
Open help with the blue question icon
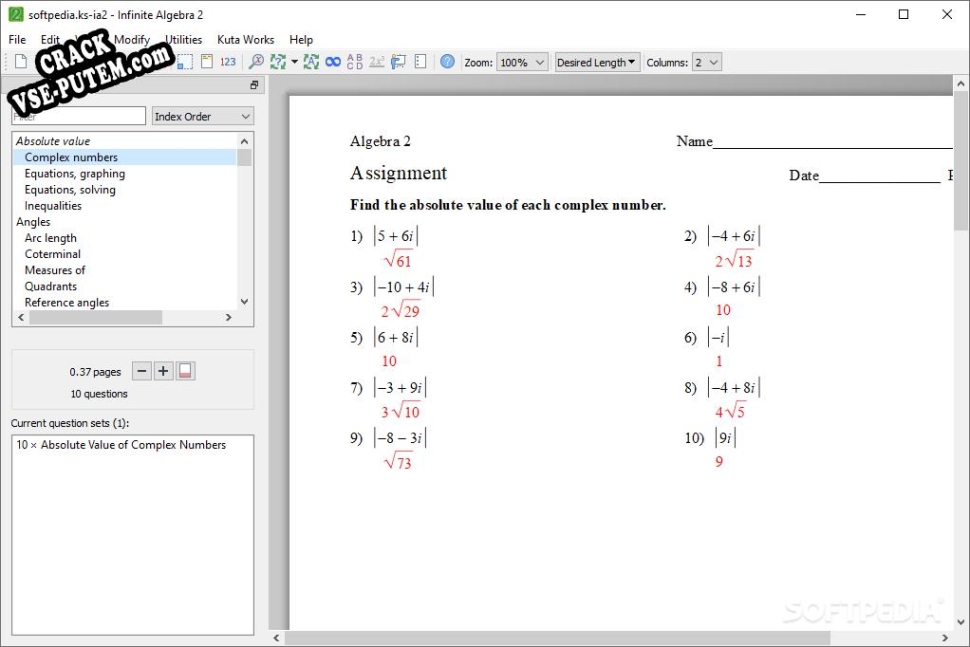(447, 61)
